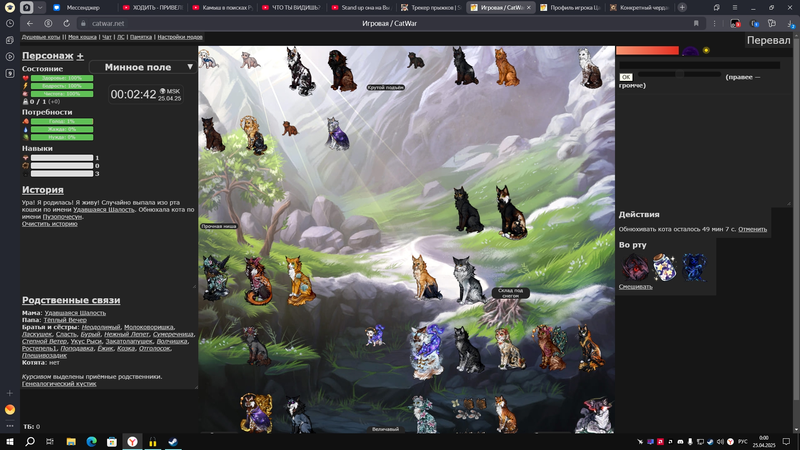Viewport: 800px width, 450px height.
Task: Open notification center on the taskbar
Action: click(786, 442)
